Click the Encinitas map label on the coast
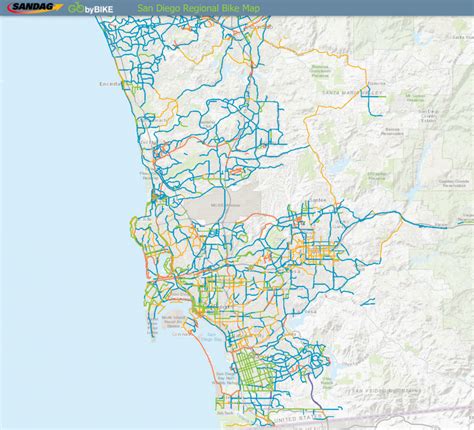This screenshot has height=430, width=474. [110, 84]
